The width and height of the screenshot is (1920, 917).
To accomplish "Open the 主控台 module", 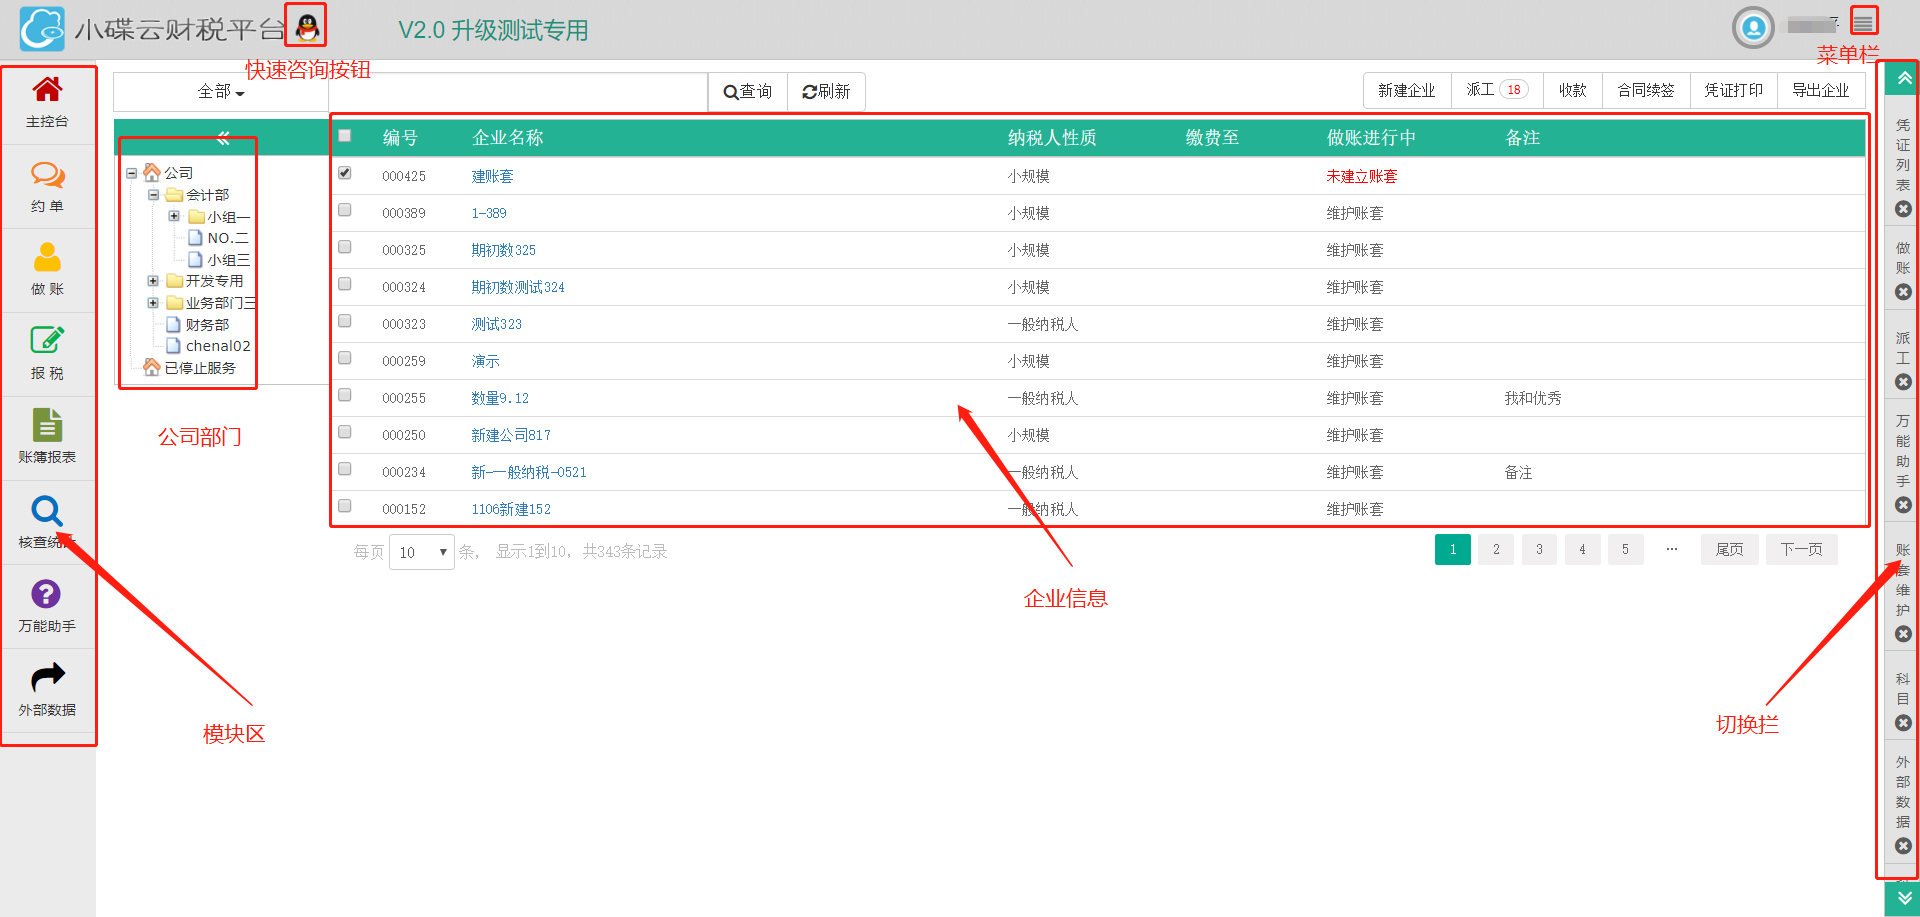I will [x=47, y=100].
